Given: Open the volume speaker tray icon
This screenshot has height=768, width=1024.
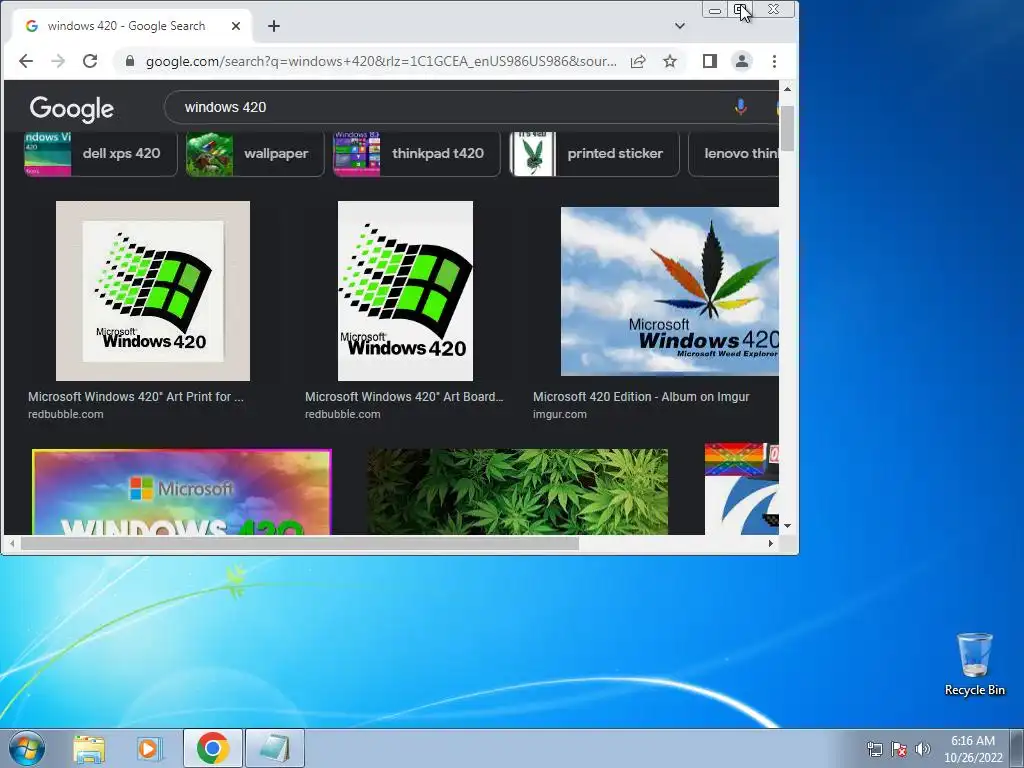Looking at the screenshot, I should tap(923, 749).
